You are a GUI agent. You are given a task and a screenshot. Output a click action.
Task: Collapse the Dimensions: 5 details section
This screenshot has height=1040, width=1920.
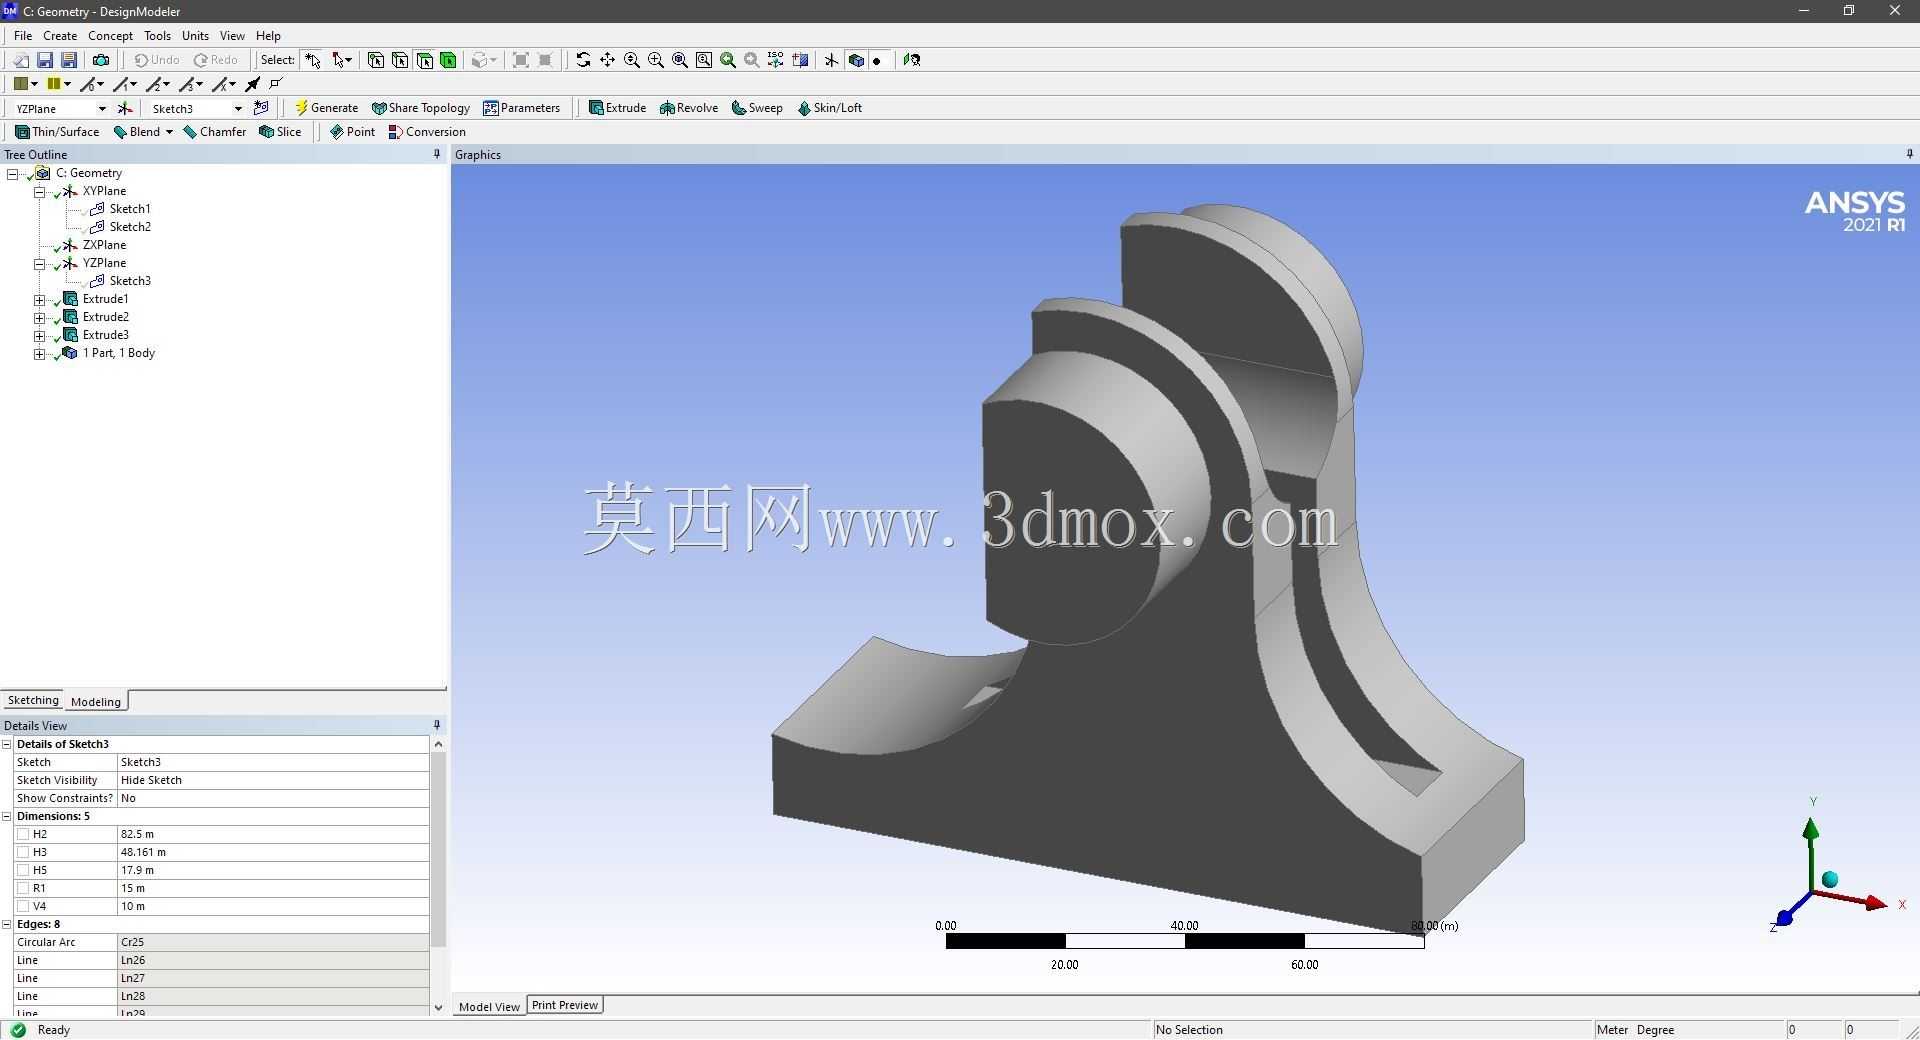(x=6, y=816)
